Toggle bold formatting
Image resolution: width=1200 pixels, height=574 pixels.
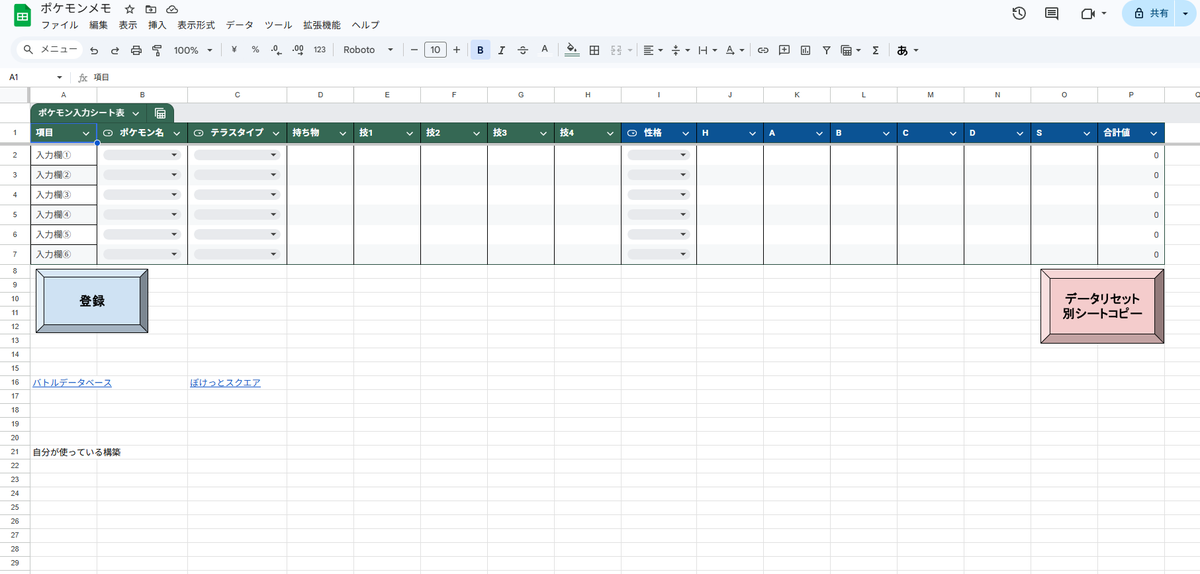(x=480, y=49)
